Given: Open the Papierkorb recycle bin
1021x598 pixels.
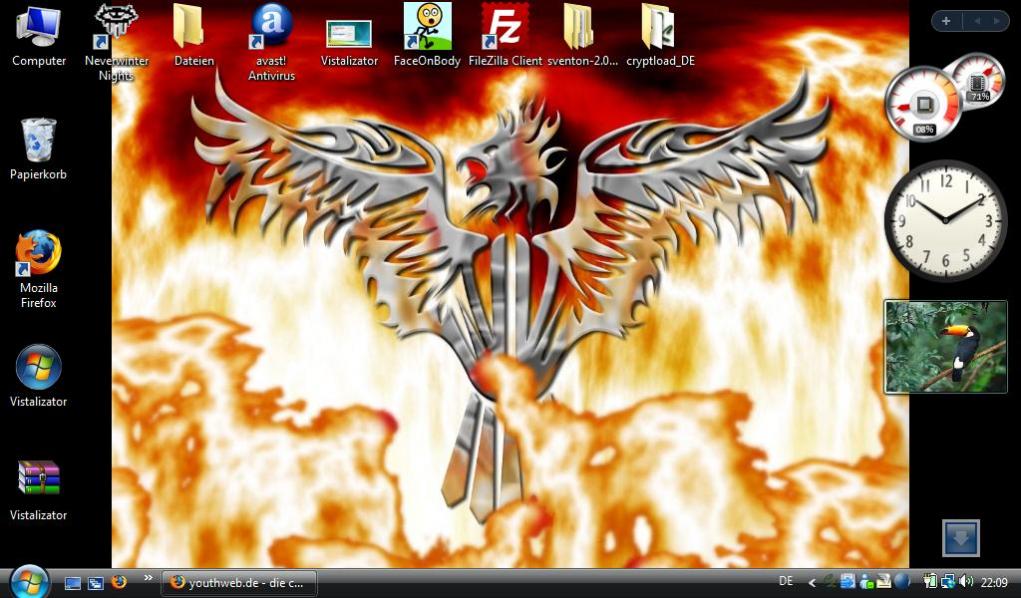Looking at the screenshot, I should click(x=38, y=141).
